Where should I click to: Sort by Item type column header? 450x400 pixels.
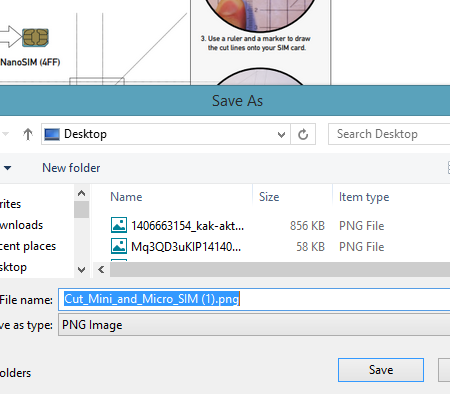click(364, 197)
